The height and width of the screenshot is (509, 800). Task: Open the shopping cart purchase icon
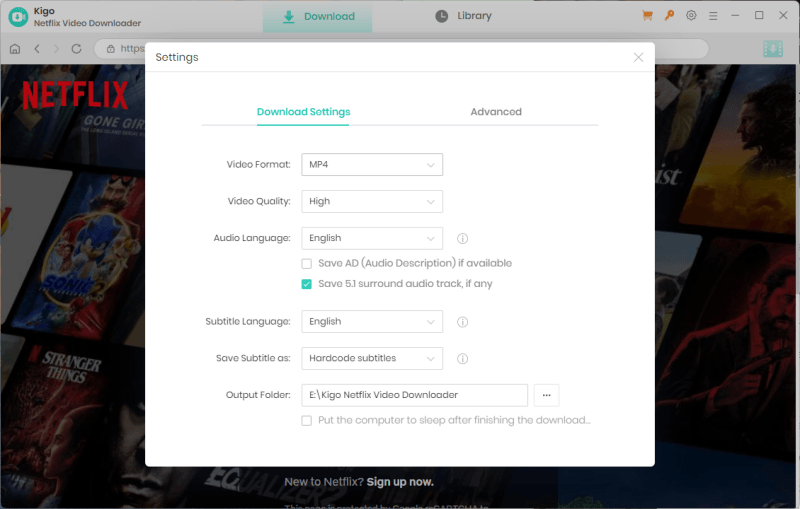(x=647, y=16)
